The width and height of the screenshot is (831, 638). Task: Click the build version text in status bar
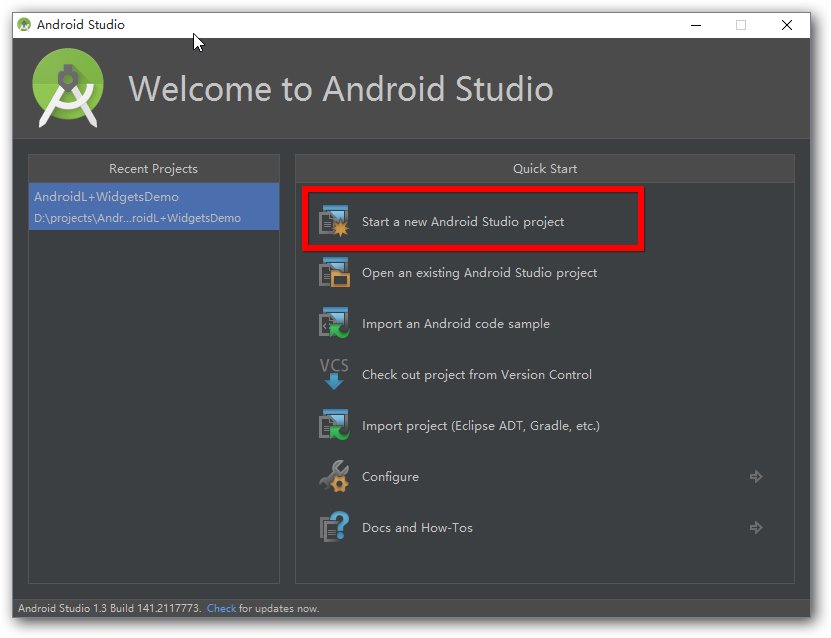(x=110, y=608)
